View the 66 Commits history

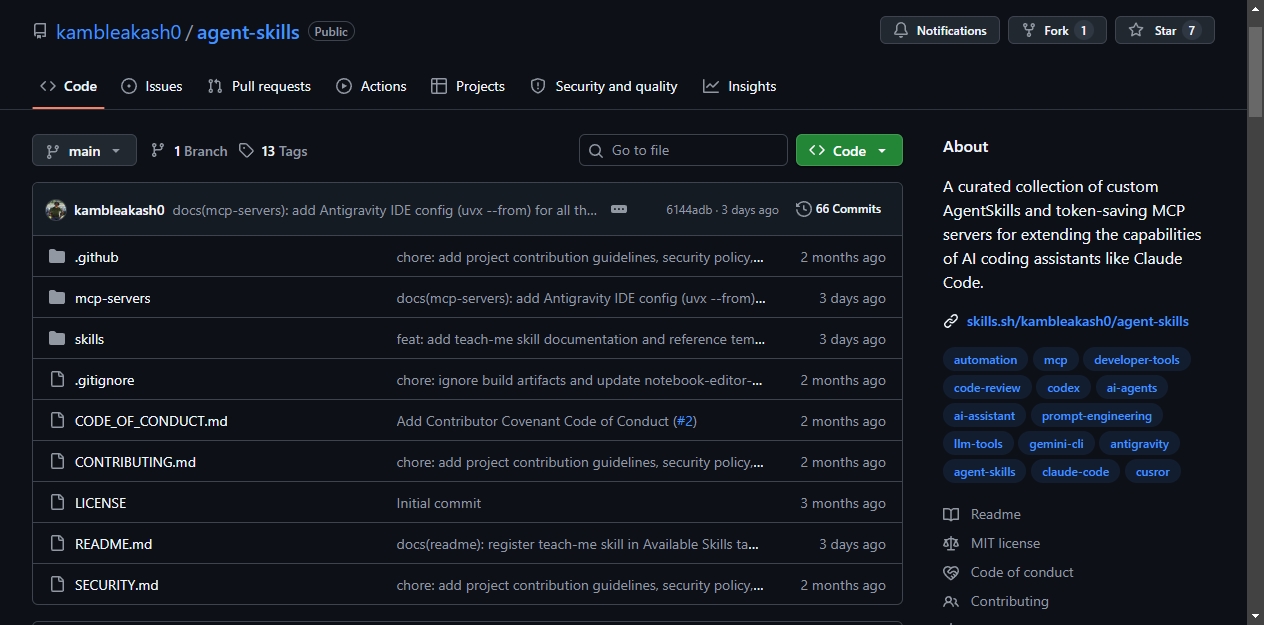(x=838, y=209)
